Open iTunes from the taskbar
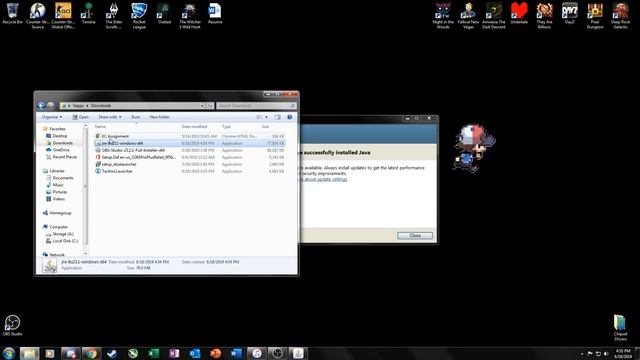Image resolution: width=640 pixels, height=360 pixels. pyautogui.click(x=257, y=353)
